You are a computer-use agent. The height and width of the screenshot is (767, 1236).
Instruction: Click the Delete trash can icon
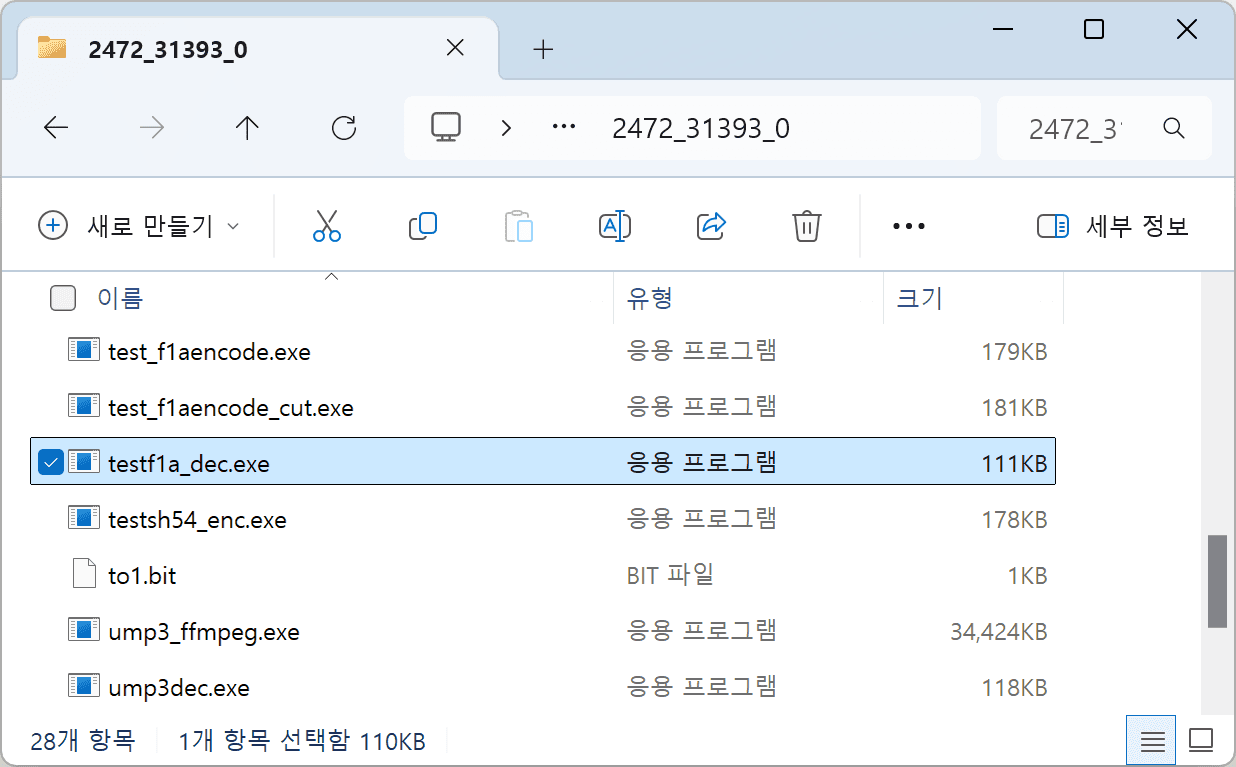click(806, 226)
